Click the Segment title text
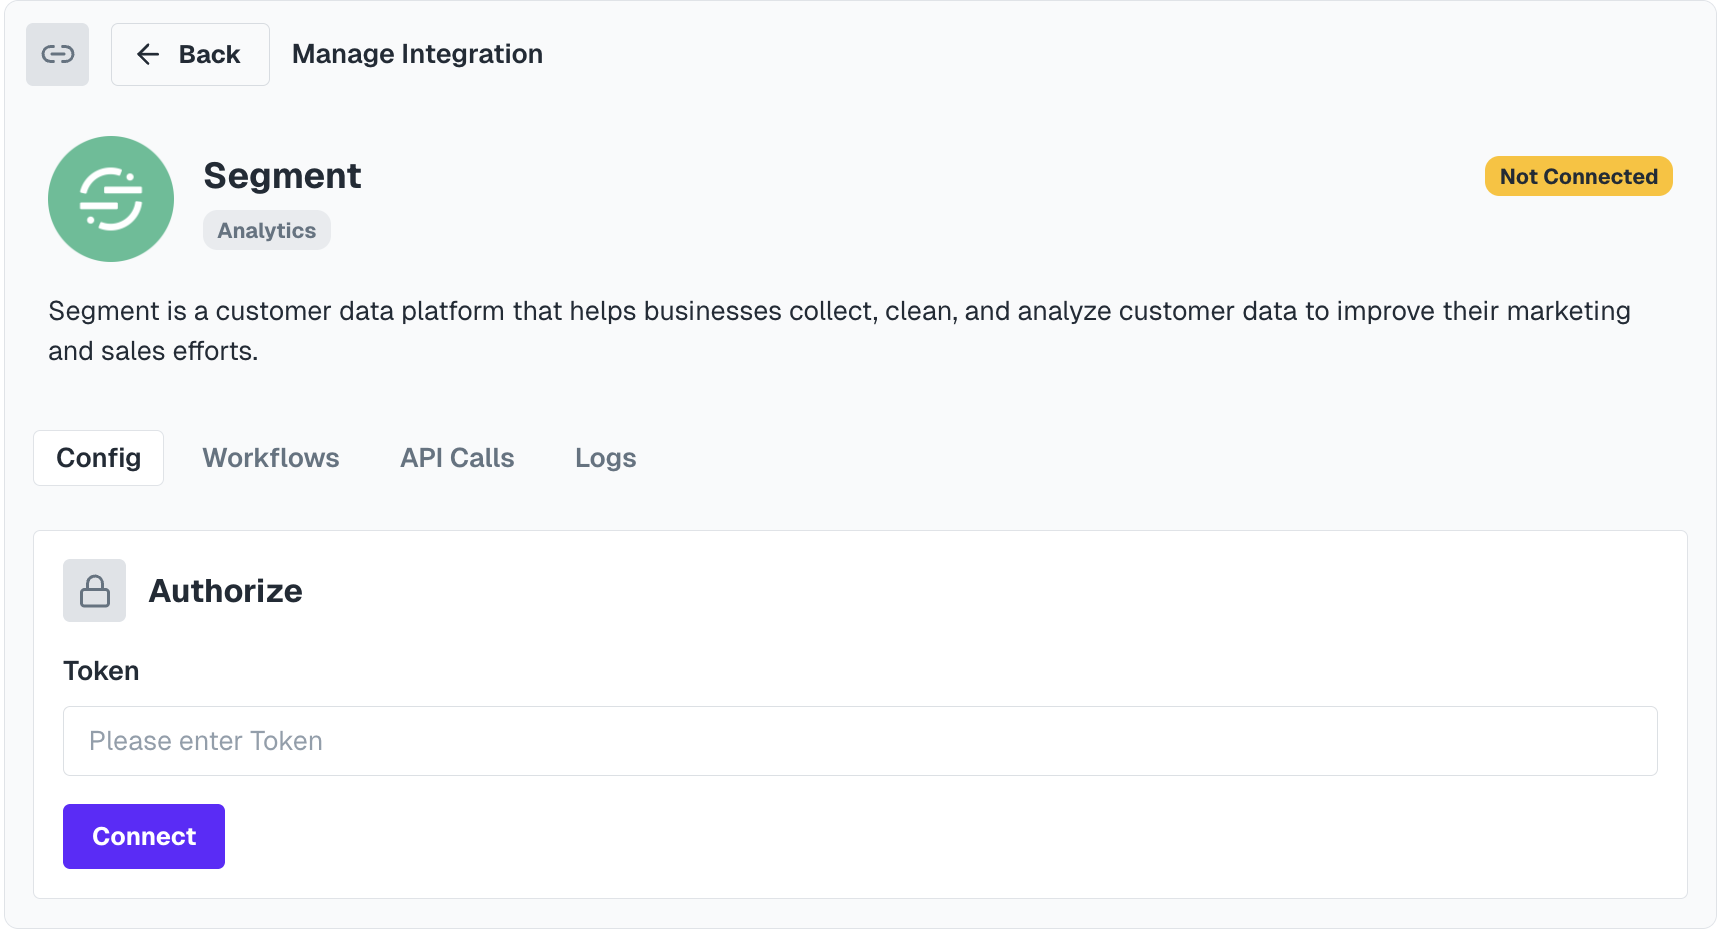The height and width of the screenshot is (930, 1722). point(282,176)
